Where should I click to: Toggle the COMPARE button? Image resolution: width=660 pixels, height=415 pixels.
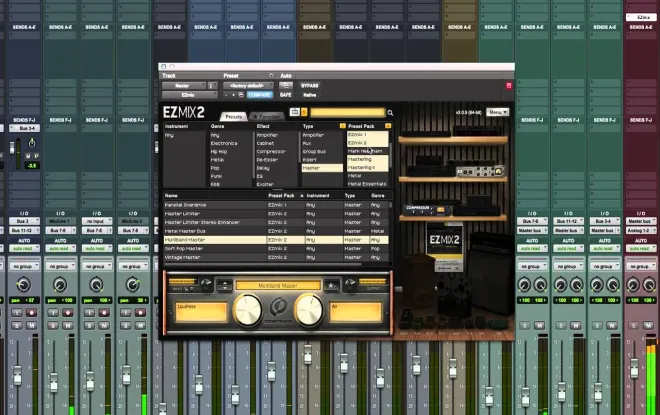(x=259, y=95)
